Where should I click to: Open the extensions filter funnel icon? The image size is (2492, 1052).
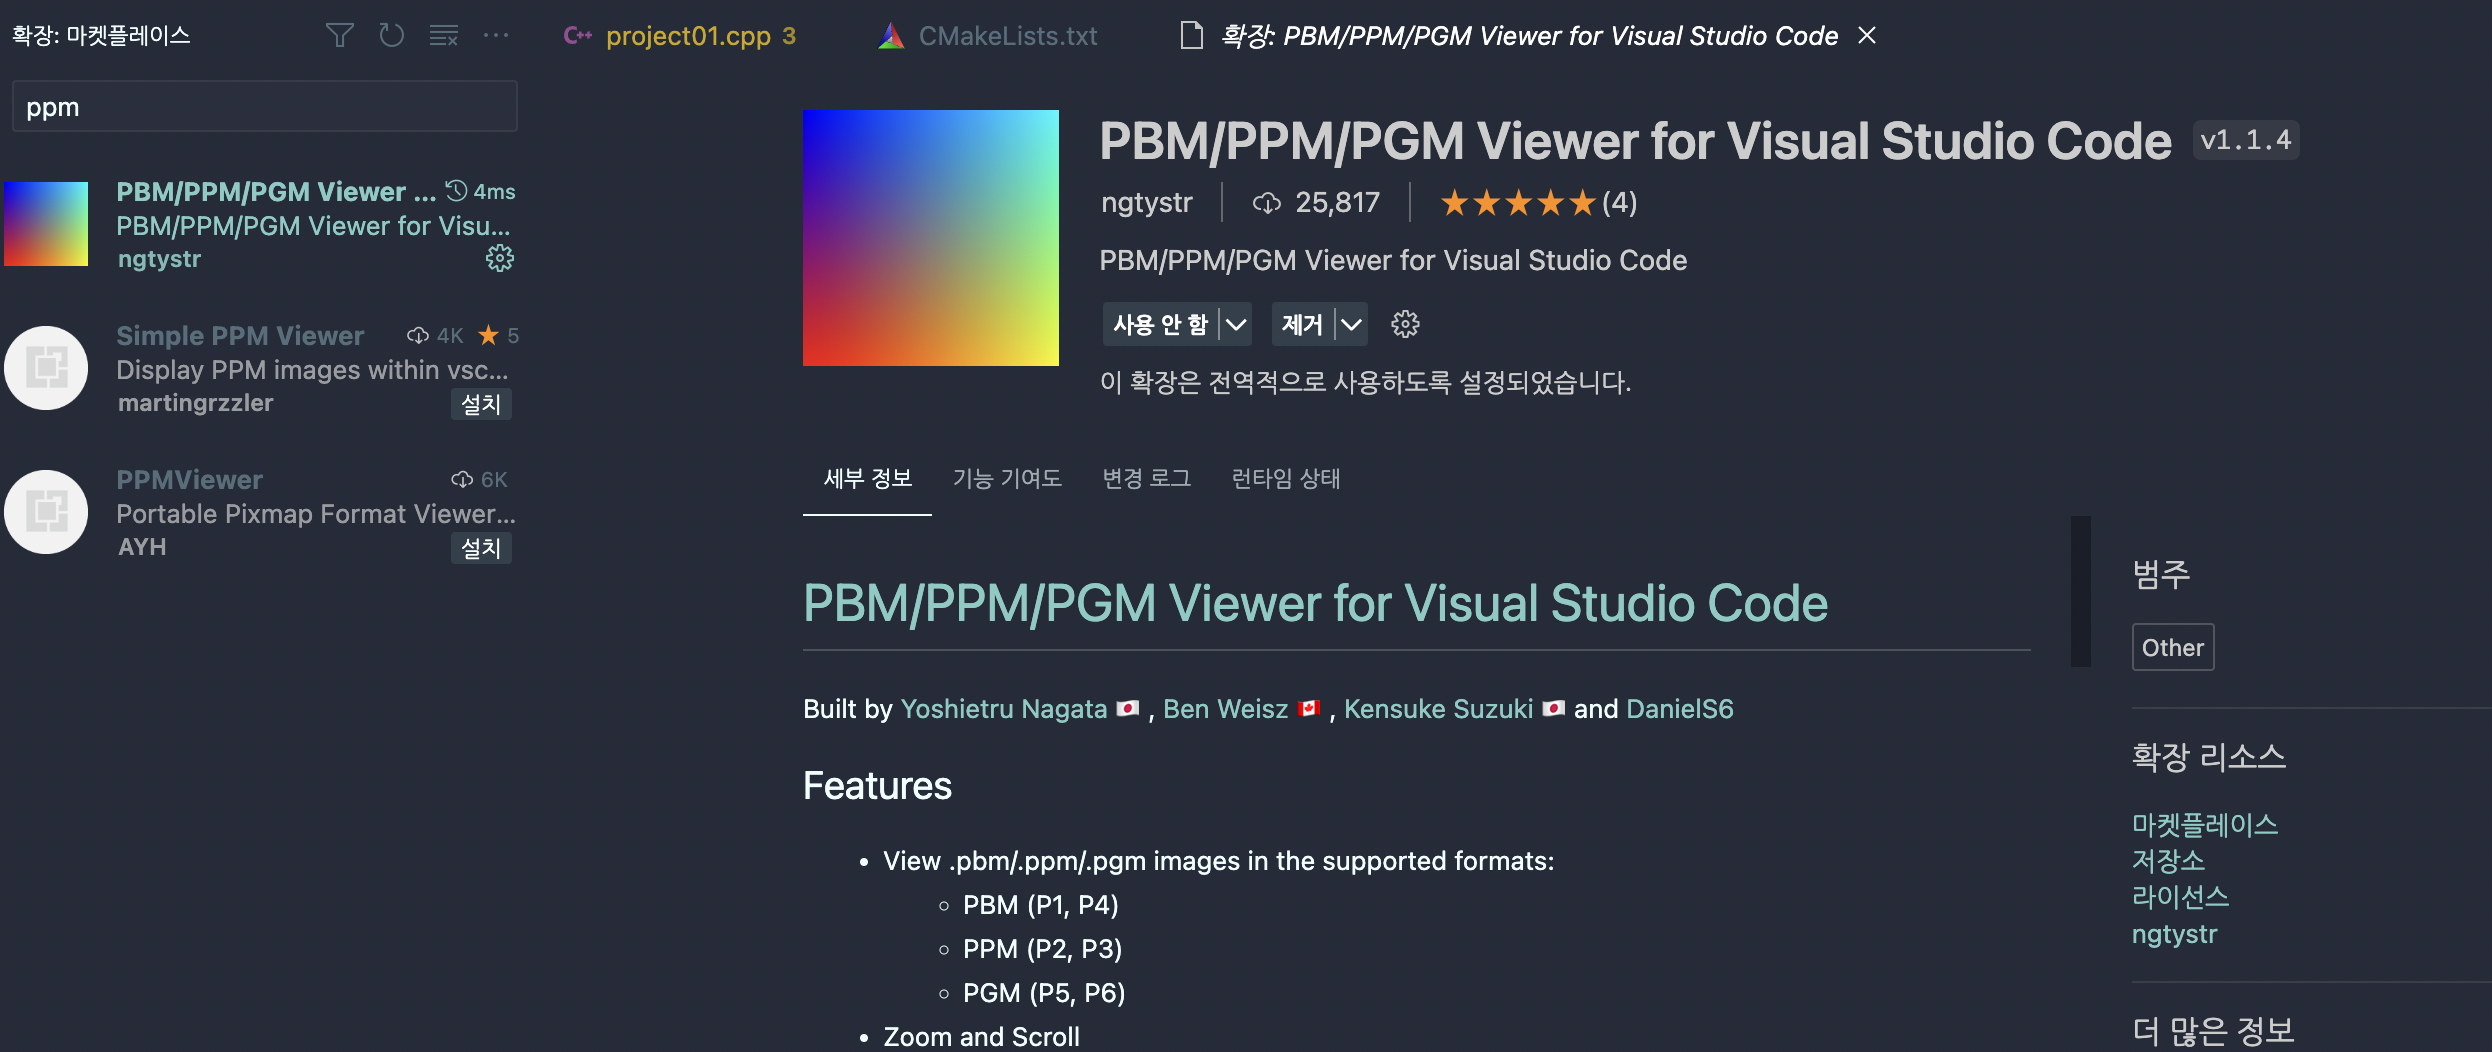(340, 36)
